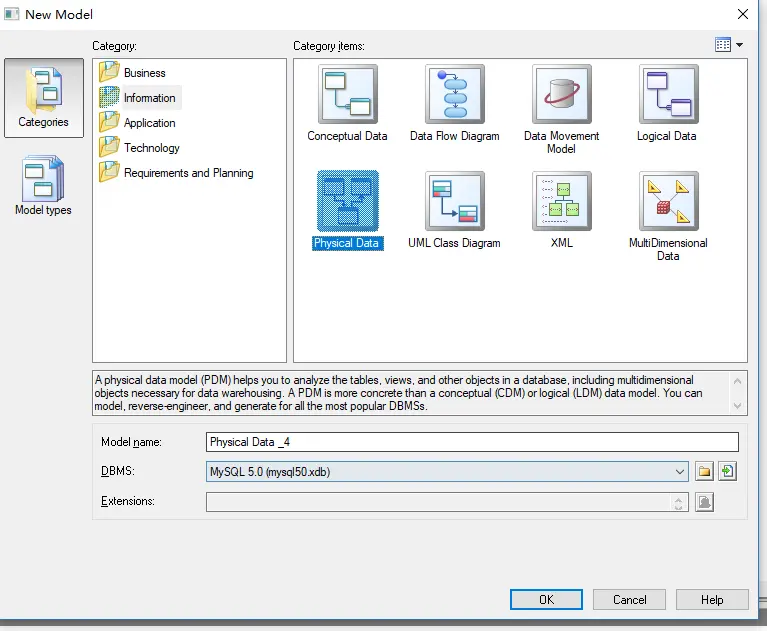Open the select extensions icon button
Screen dimensions: 767x631
(x=704, y=502)
